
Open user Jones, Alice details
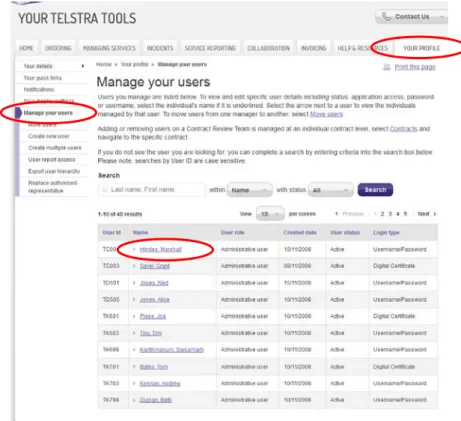pyautogui.click(x=154, y=300)
